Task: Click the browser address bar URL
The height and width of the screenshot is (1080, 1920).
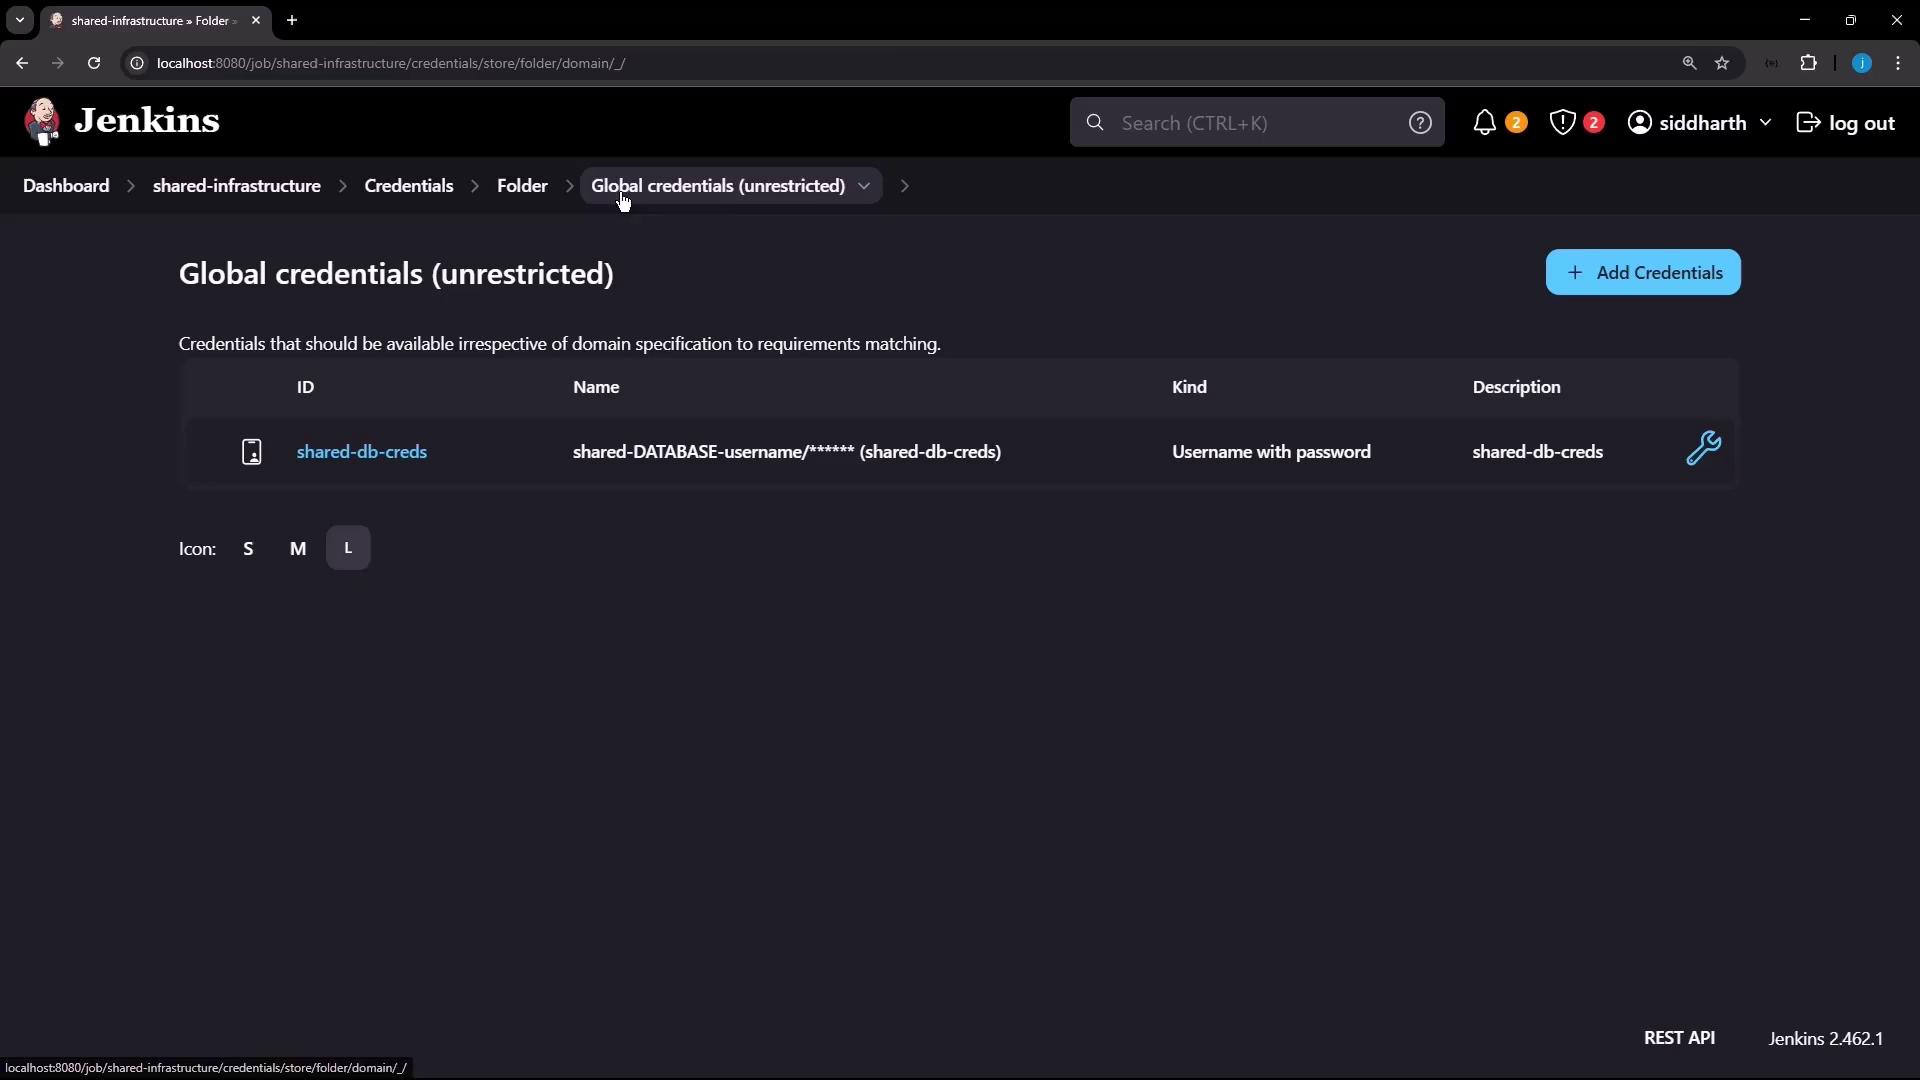Action: [391, 63]
